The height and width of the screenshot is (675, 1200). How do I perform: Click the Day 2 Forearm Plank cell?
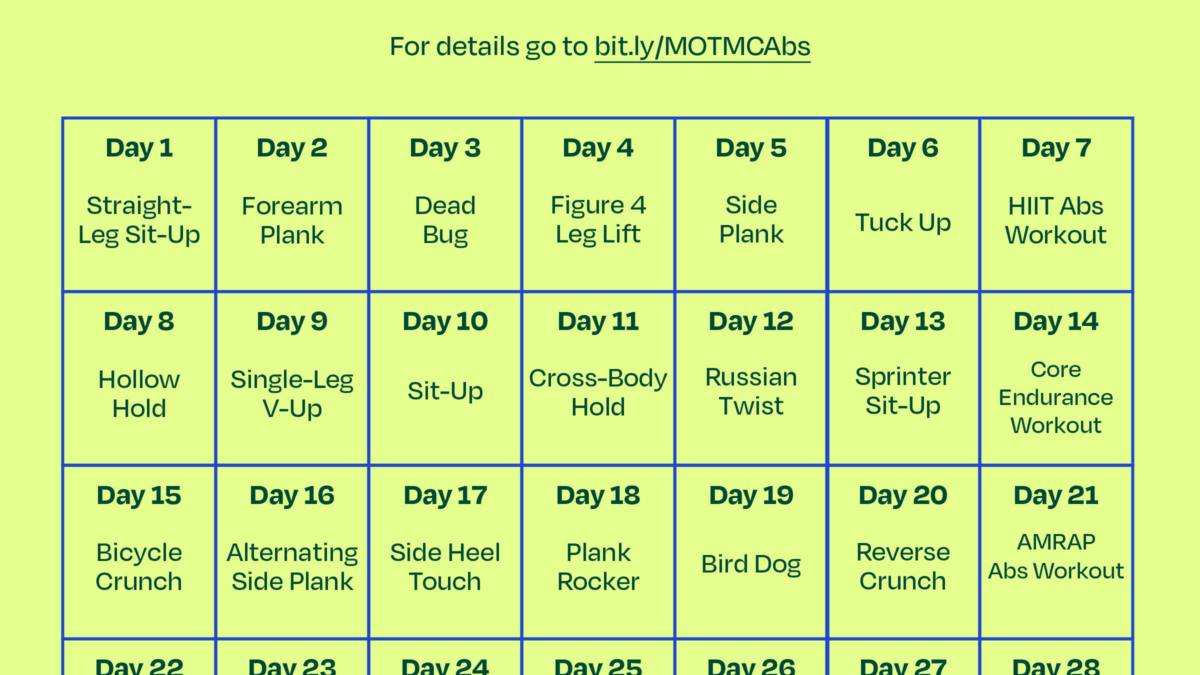[x=292, y=205]
